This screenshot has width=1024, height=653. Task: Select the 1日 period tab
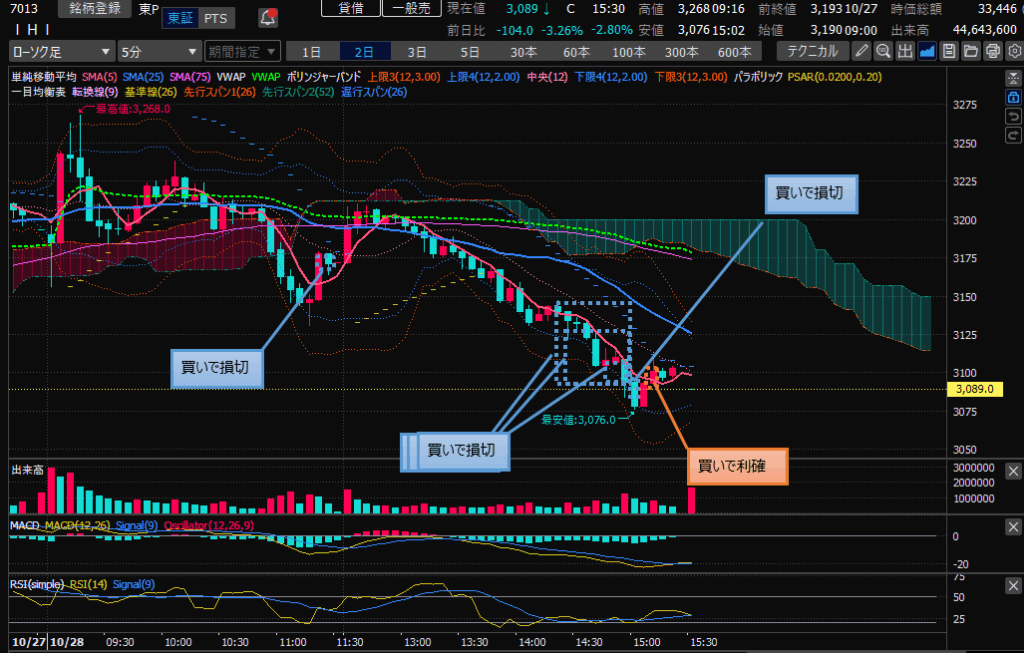[x=312, y=52]
